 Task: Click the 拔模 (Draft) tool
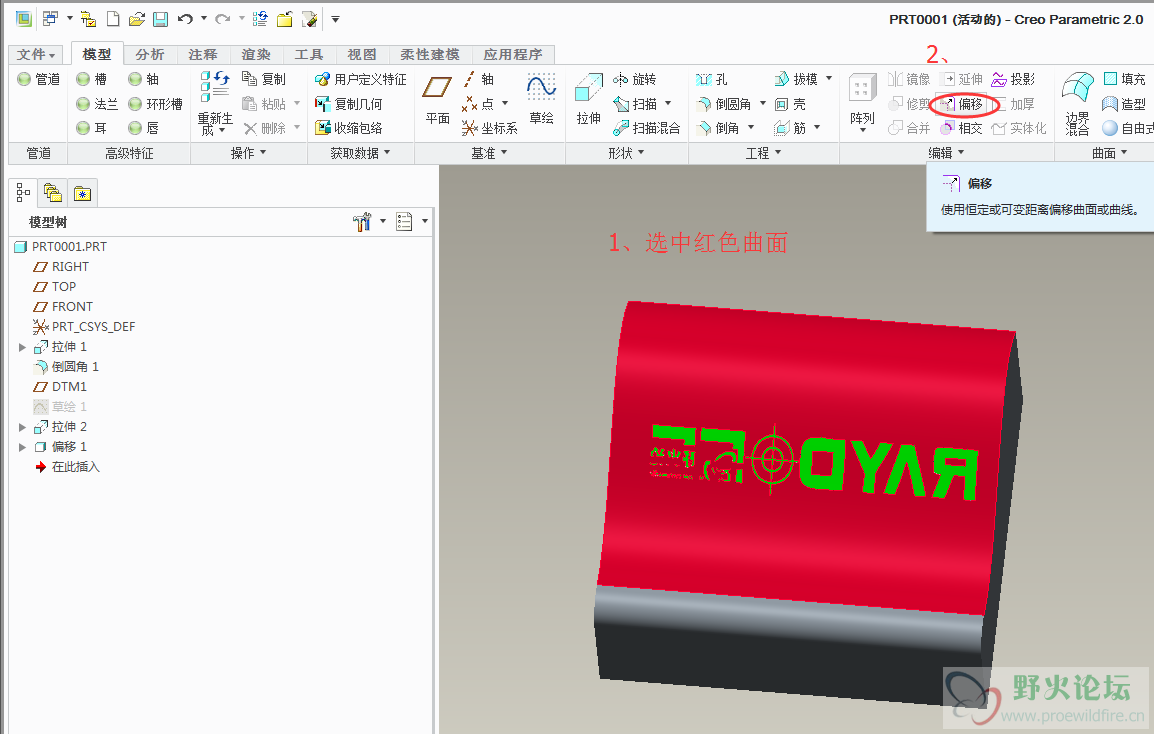[796, 79]
